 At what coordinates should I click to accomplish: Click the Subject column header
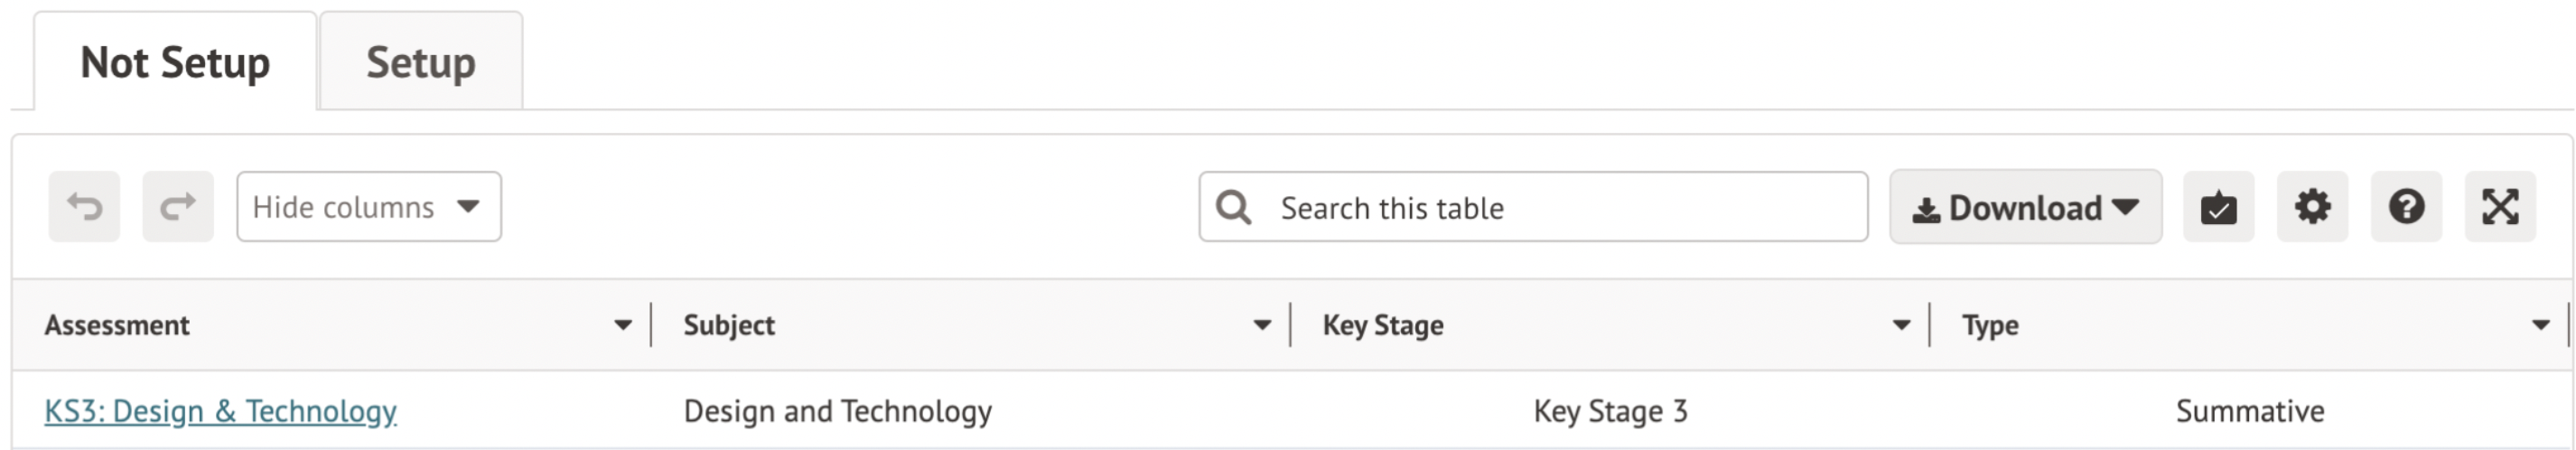pyautogui.click(x=729, y=325)
